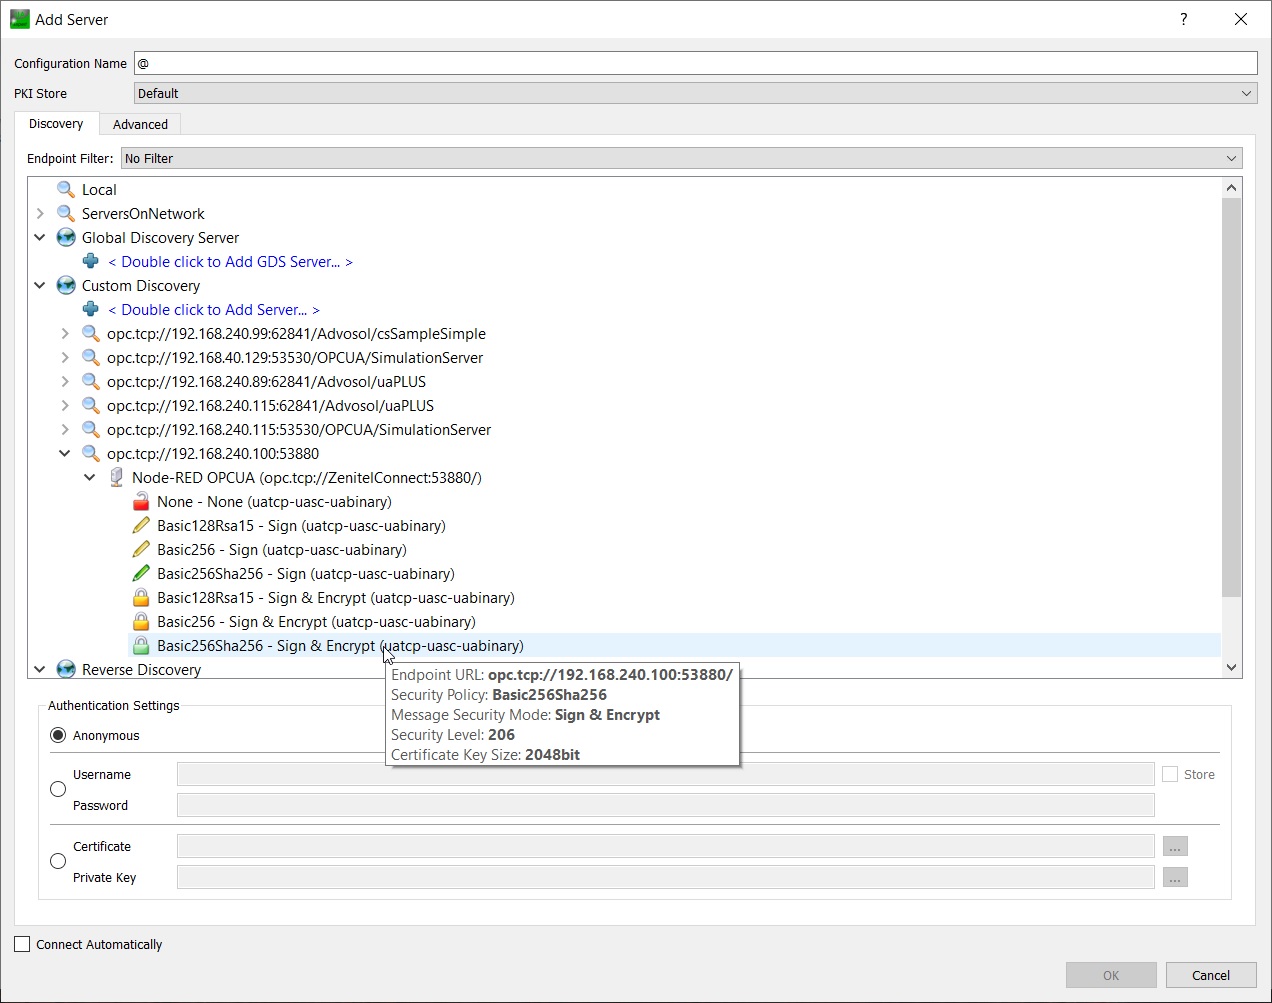Click the magnifier icon next to Local

(x=66, y=190)
